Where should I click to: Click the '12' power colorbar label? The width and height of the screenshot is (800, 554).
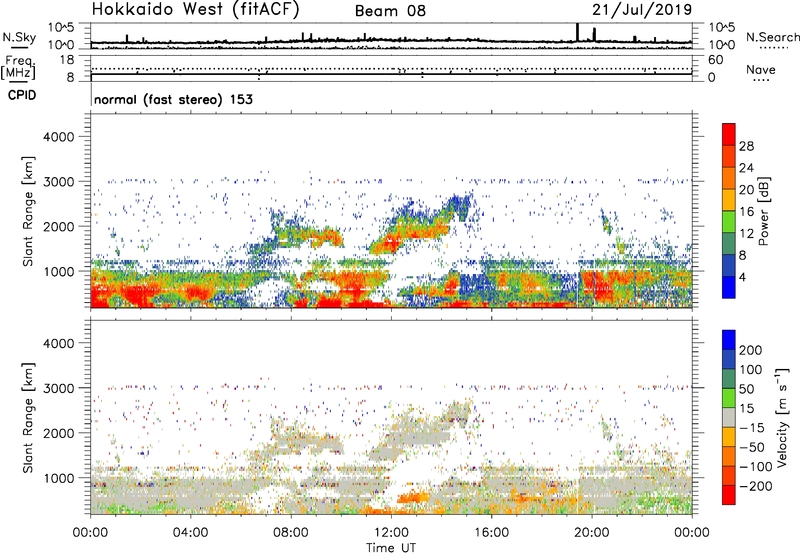pos(746,234)
